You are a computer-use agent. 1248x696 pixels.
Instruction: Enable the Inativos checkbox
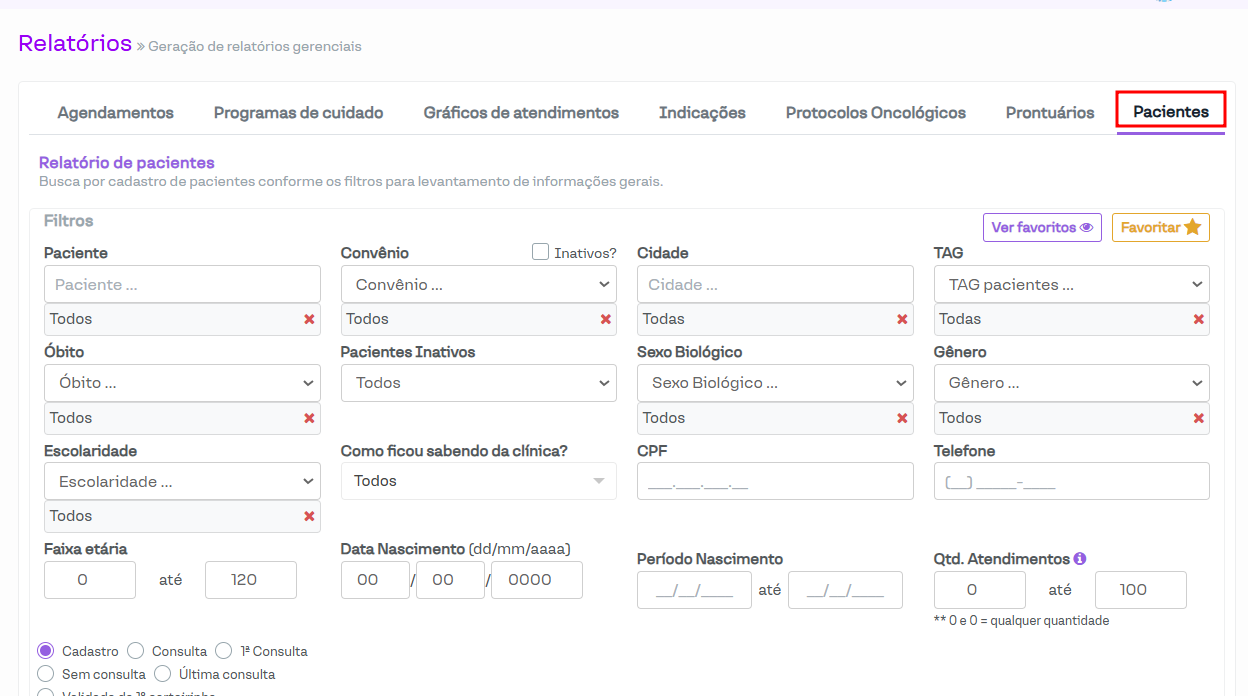pyautogui.click(x=541, y=252)
